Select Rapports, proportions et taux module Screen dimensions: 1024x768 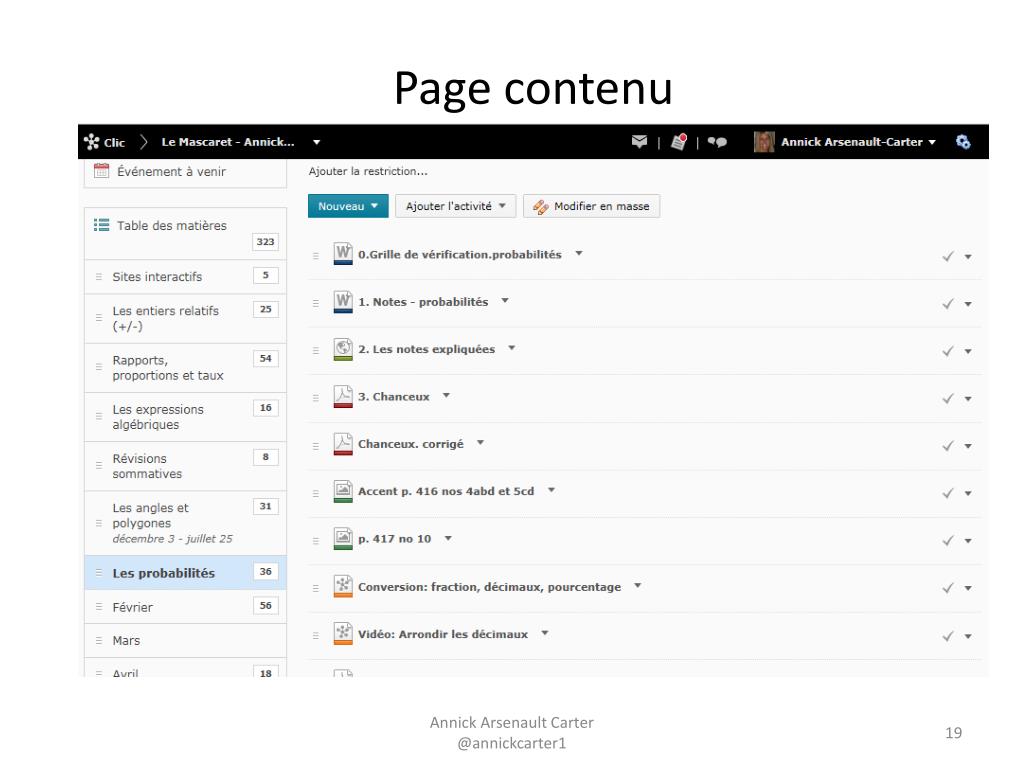point(185,368)
